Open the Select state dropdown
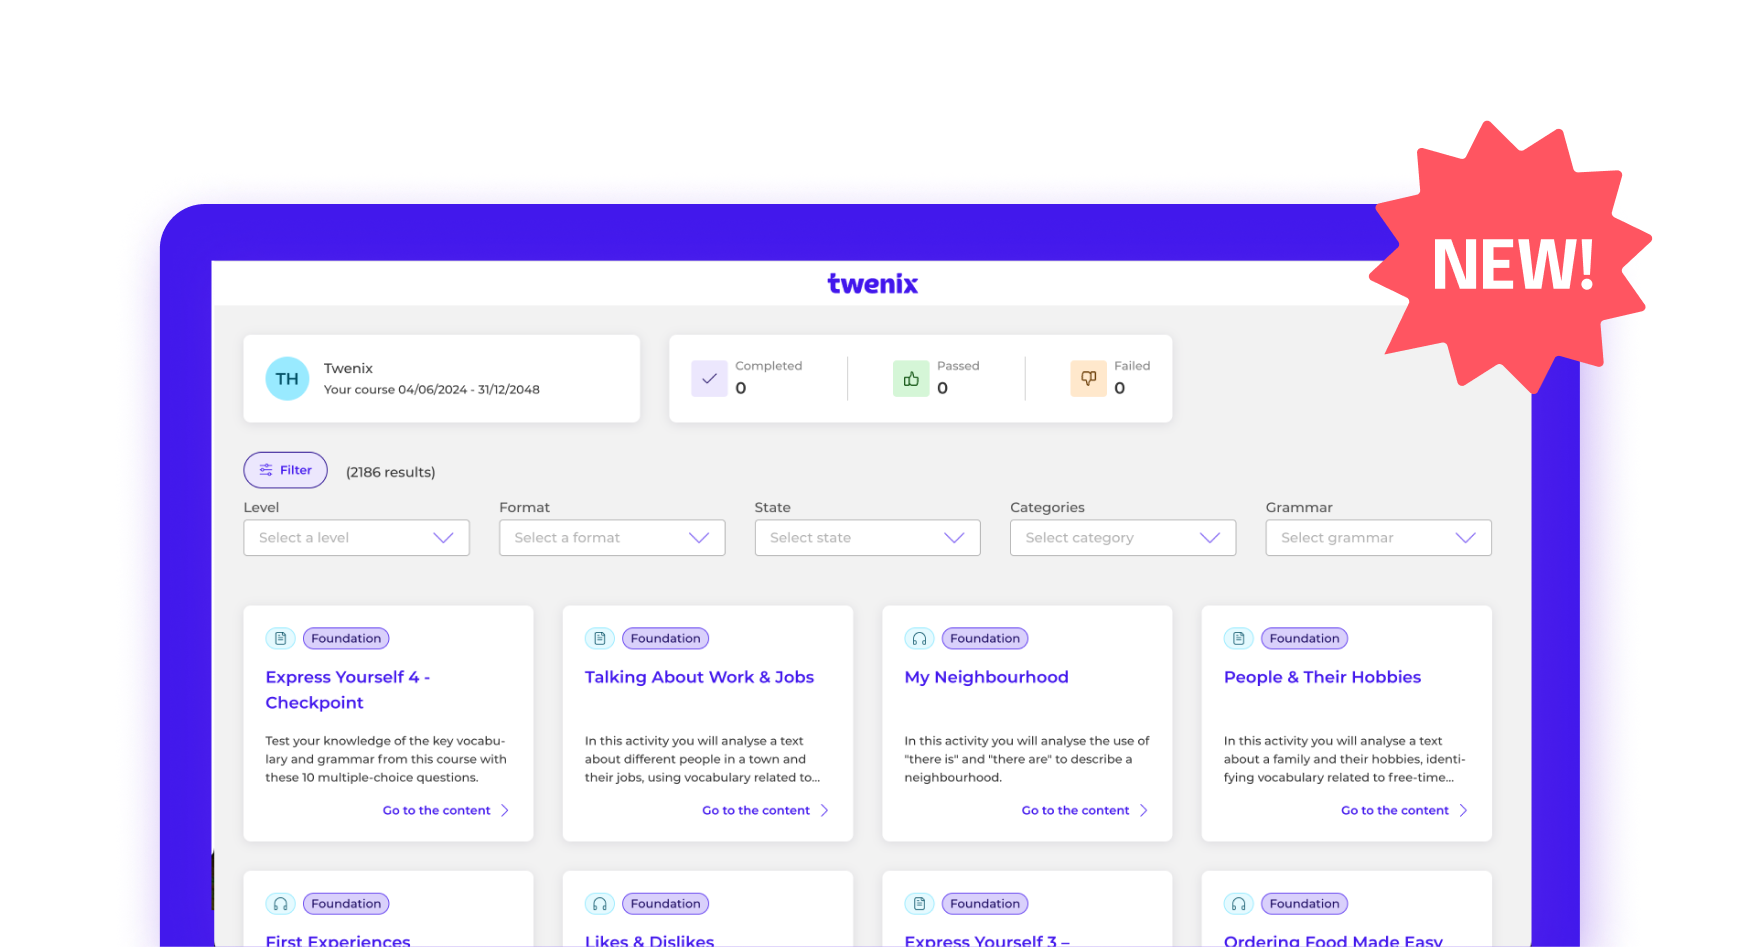1755x947 pixels. coord(867,538)
